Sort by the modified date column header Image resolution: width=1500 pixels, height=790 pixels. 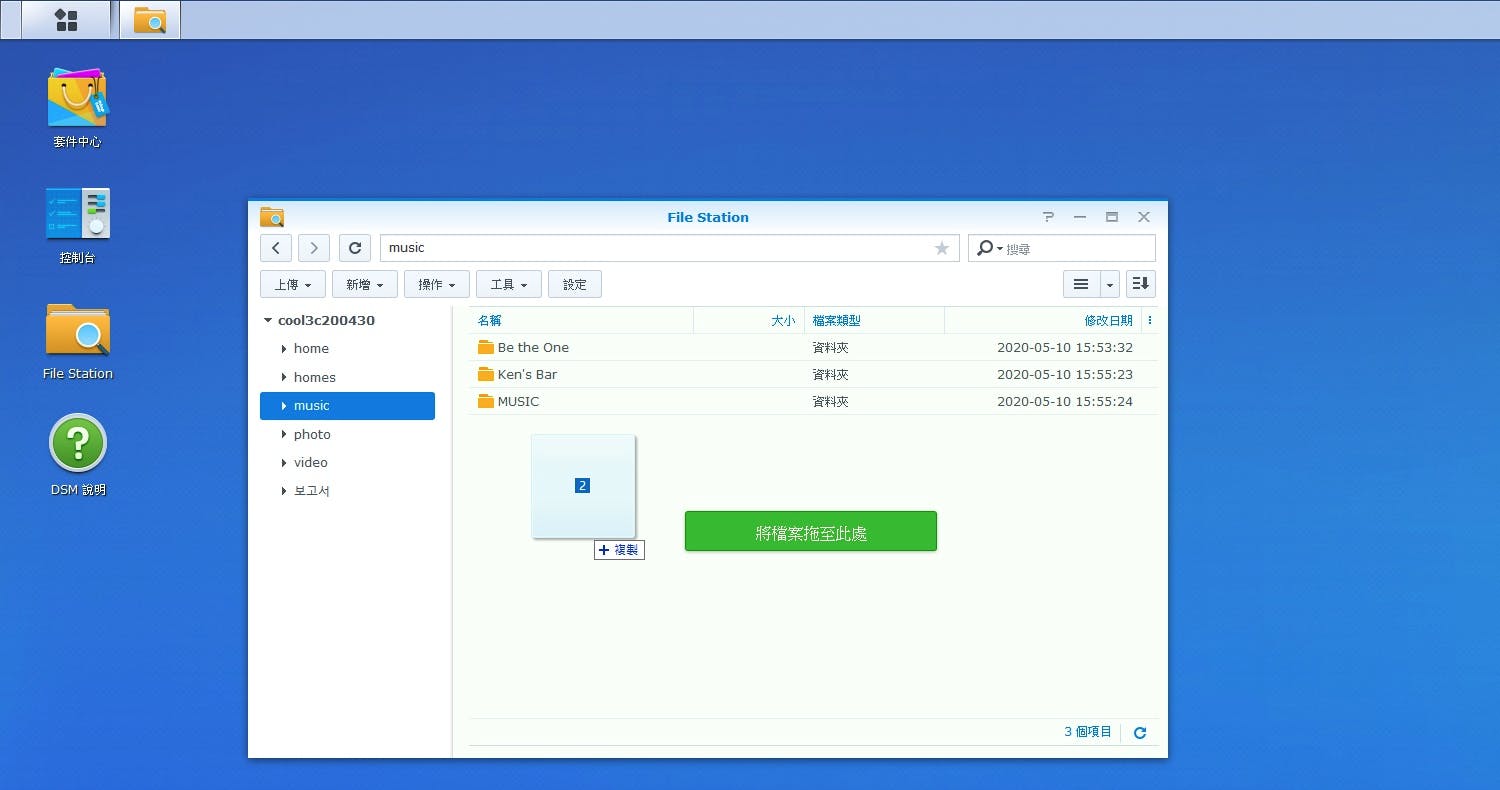point(1108,321)
